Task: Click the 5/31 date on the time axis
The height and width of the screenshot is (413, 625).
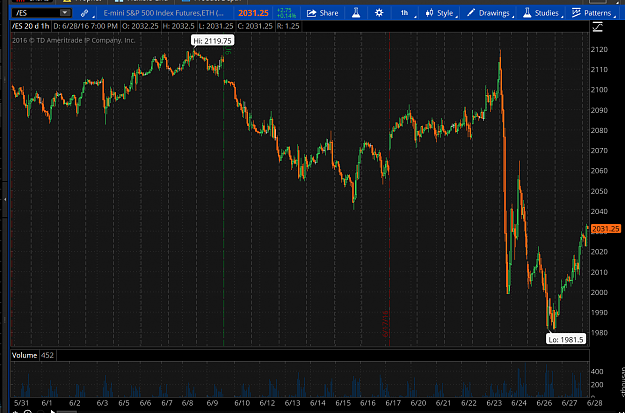Action: [x=21, y=401]
